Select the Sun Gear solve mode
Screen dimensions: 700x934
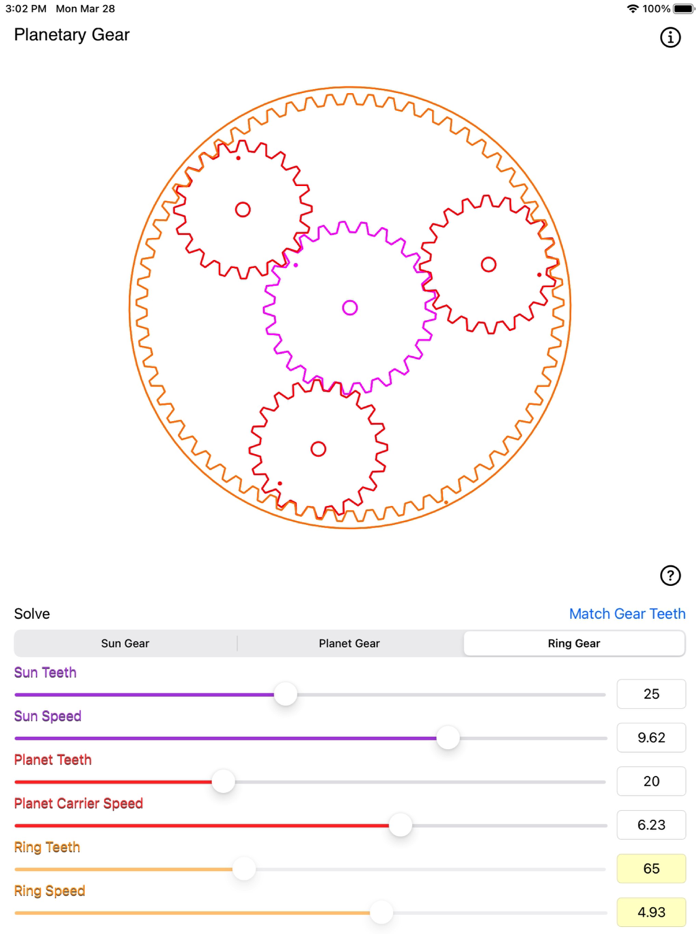pos(125,643)
